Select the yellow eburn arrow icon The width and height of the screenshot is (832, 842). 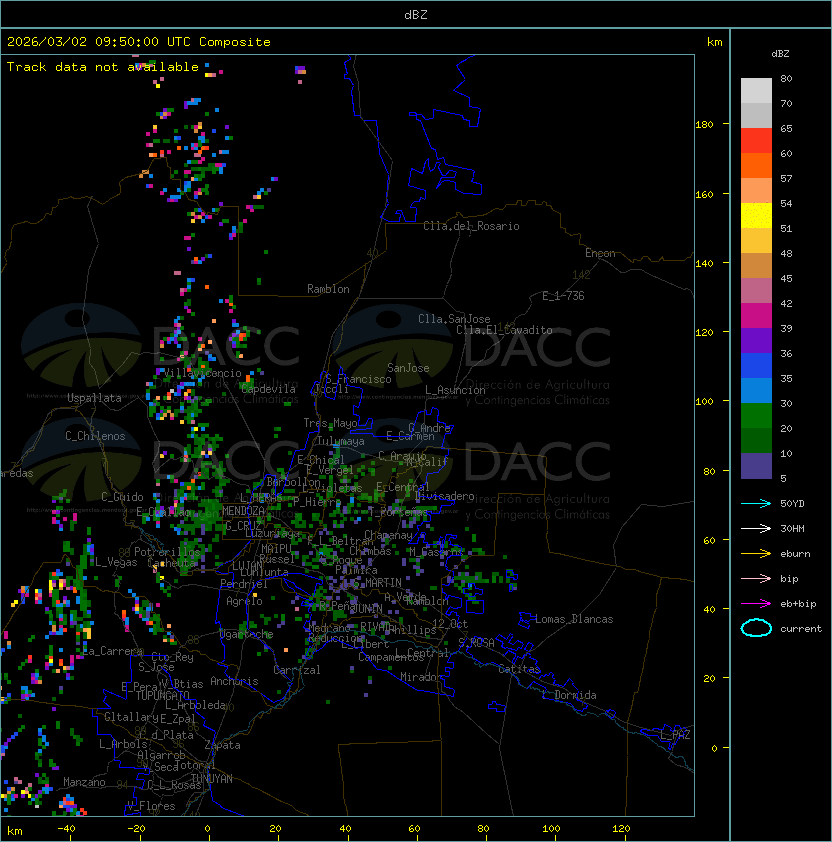[x=756, y=553]
